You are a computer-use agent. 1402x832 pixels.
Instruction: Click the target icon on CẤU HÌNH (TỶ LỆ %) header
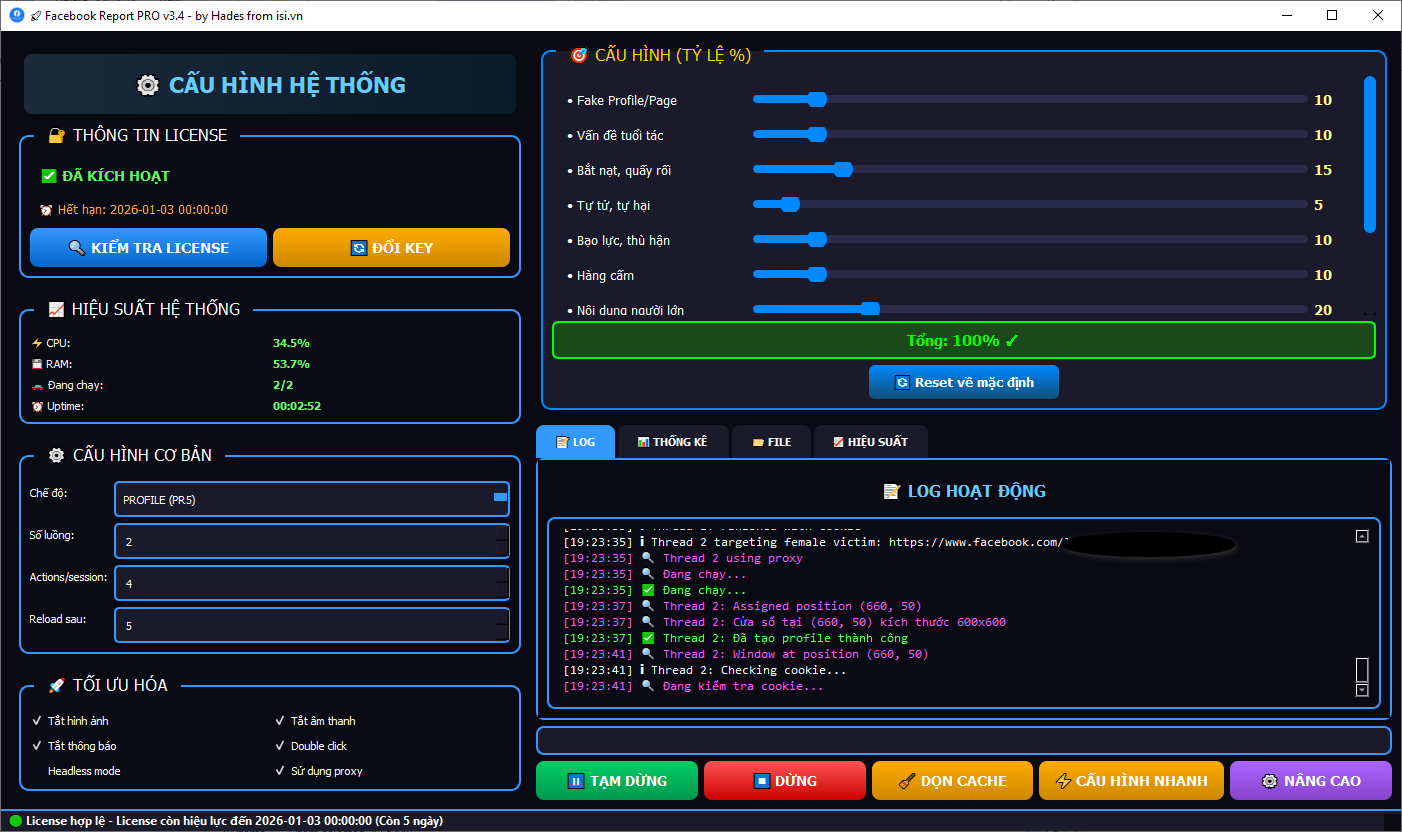pos(578,56)
